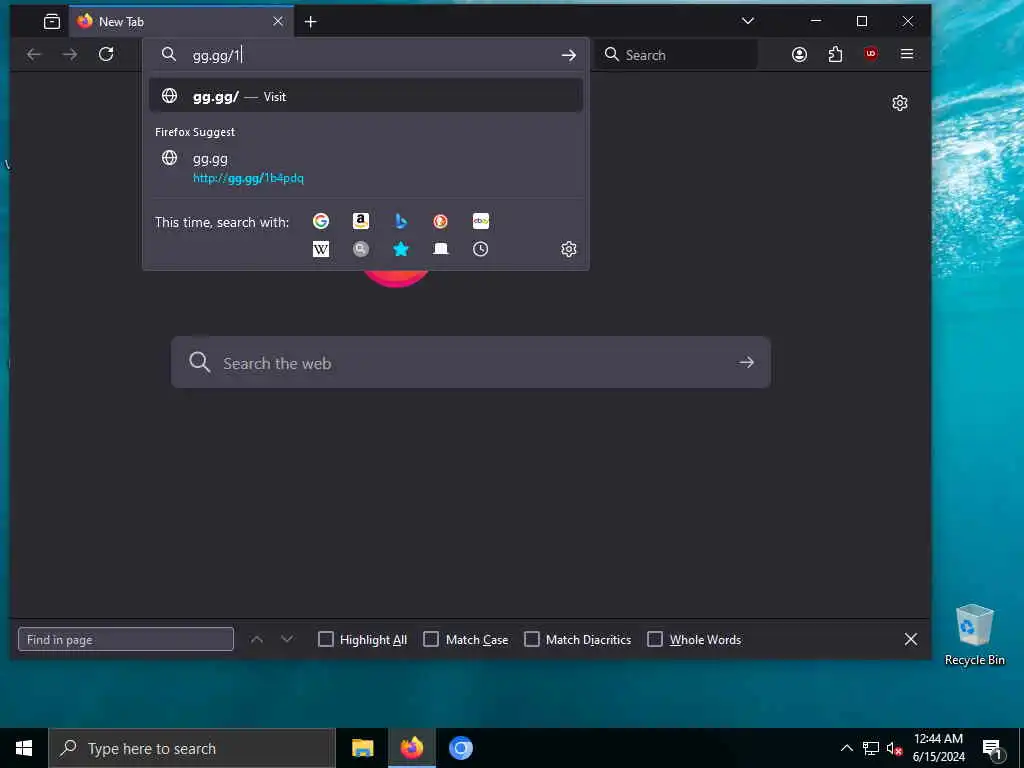Open the blue circle browser taskbar icon
The height and width of the screenshot is (768, 1024).
click(x=460, y=748)
